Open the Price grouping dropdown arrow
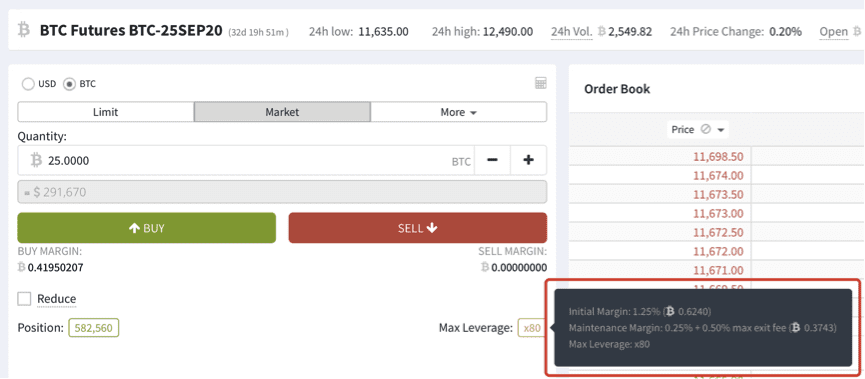Viewport: 865px width, 379px height. pyautogui.click(x=720, y=130)
